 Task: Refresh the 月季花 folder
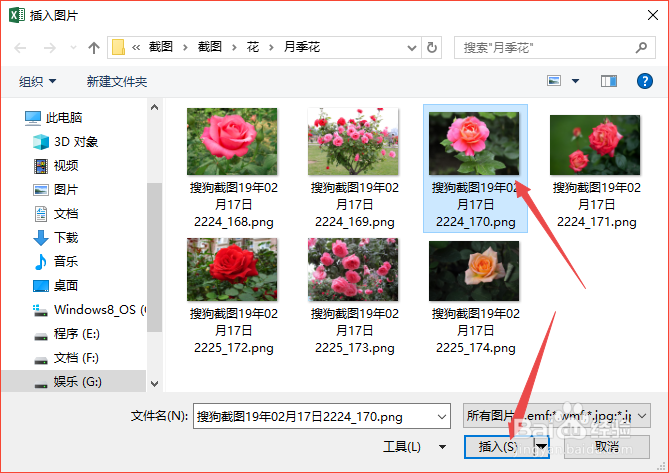click(x=432, y=47)
